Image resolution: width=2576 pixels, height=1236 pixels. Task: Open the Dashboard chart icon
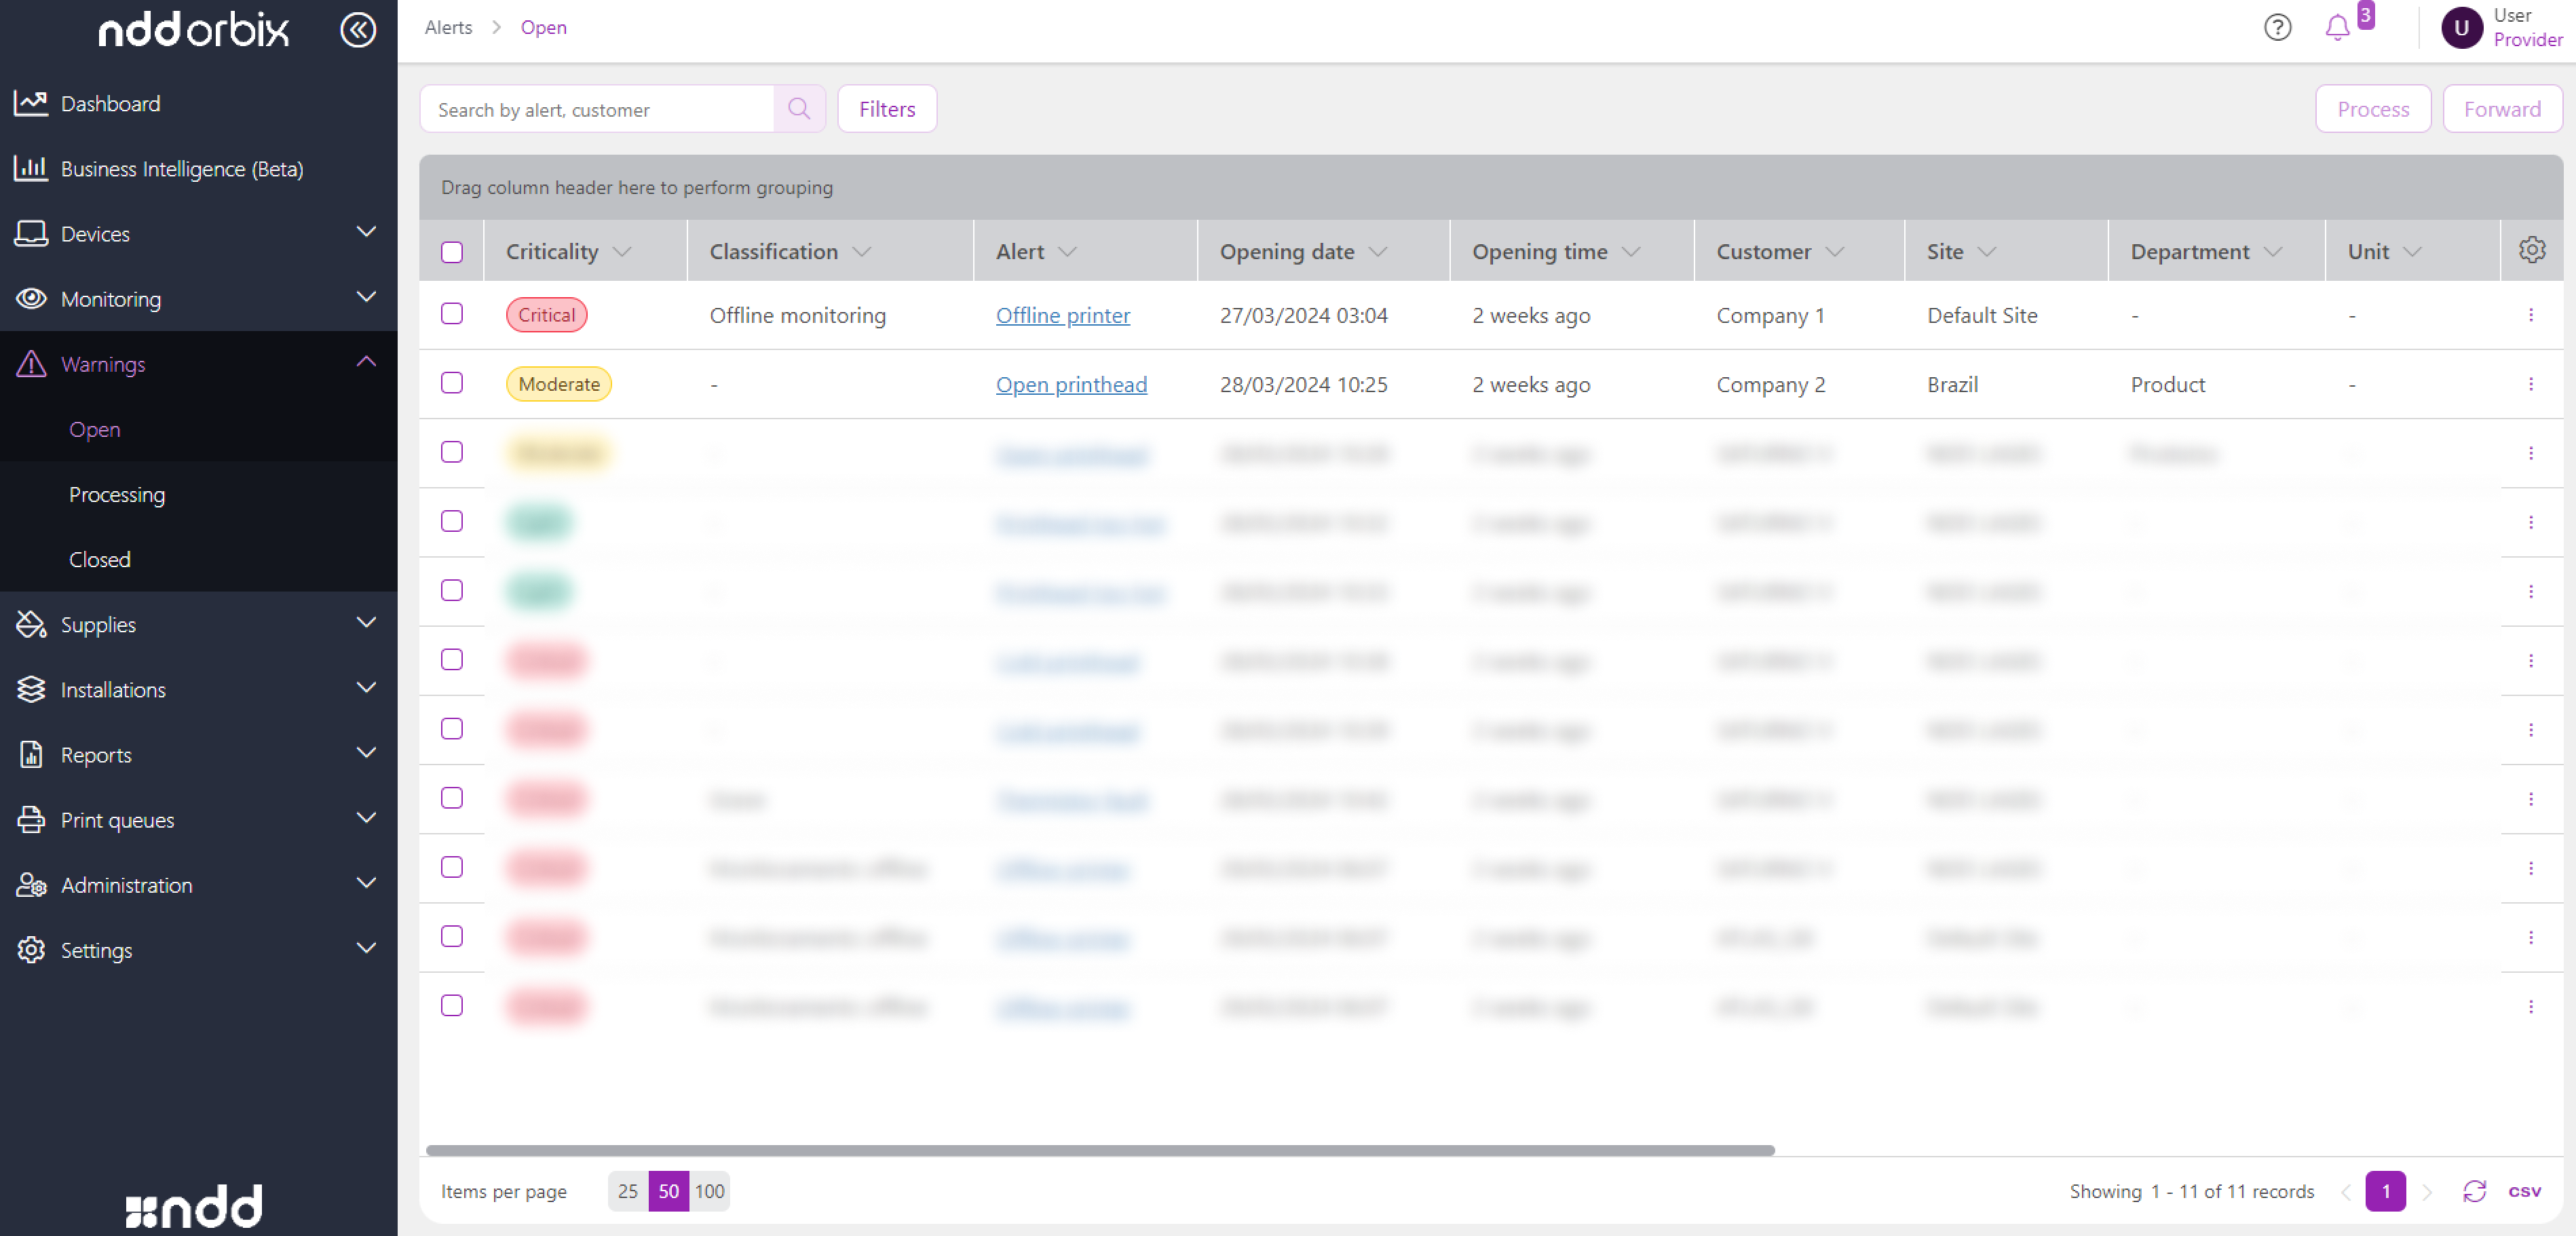coord(31,103)
